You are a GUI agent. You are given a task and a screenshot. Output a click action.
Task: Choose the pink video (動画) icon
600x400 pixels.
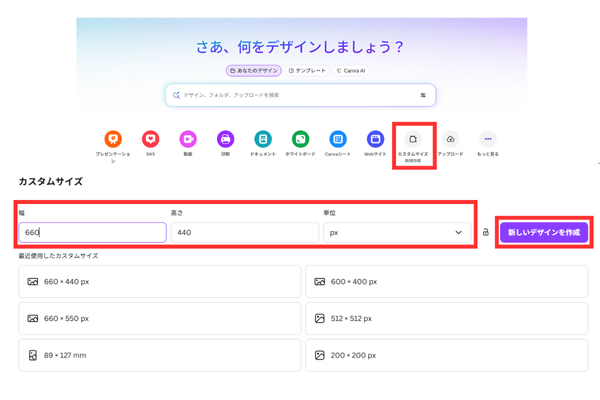point(188,139)
